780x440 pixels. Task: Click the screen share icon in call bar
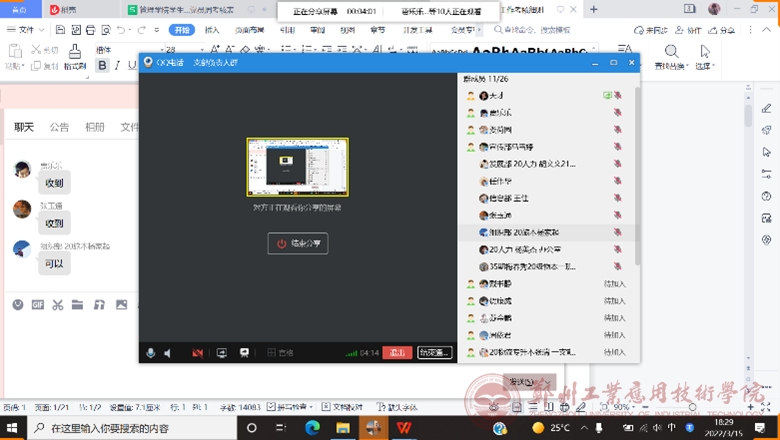click(x=221, y=353)
